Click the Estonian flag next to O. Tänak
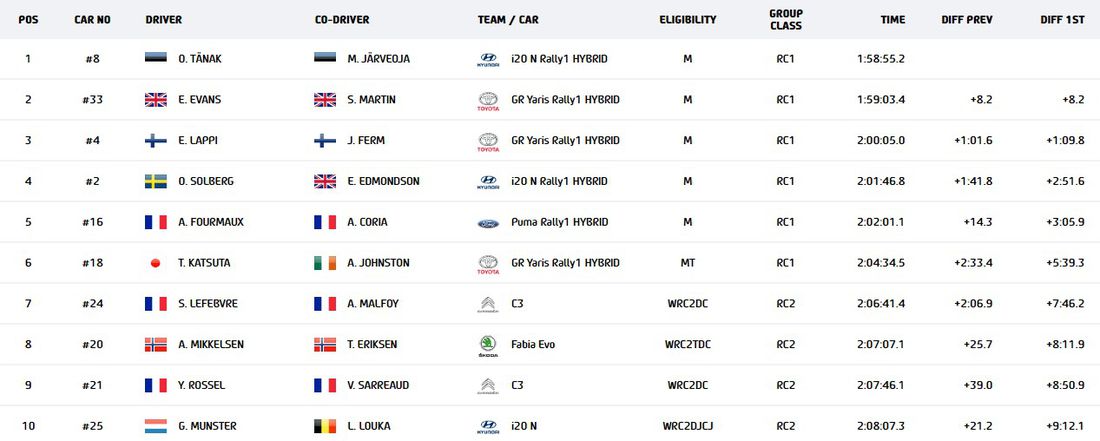The height and width of the screenshot is (441, 1100). (x=156, y=58)
